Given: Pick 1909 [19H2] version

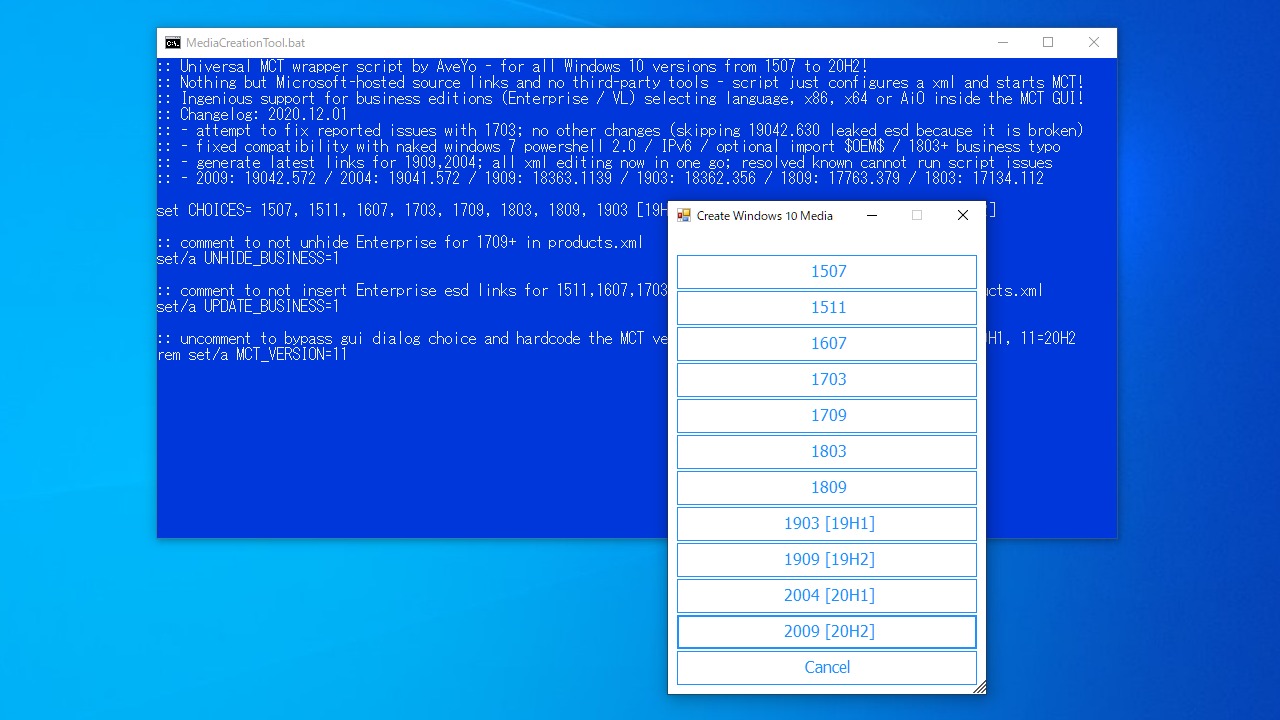Looking at the screenshot, I should pos(827,559).
